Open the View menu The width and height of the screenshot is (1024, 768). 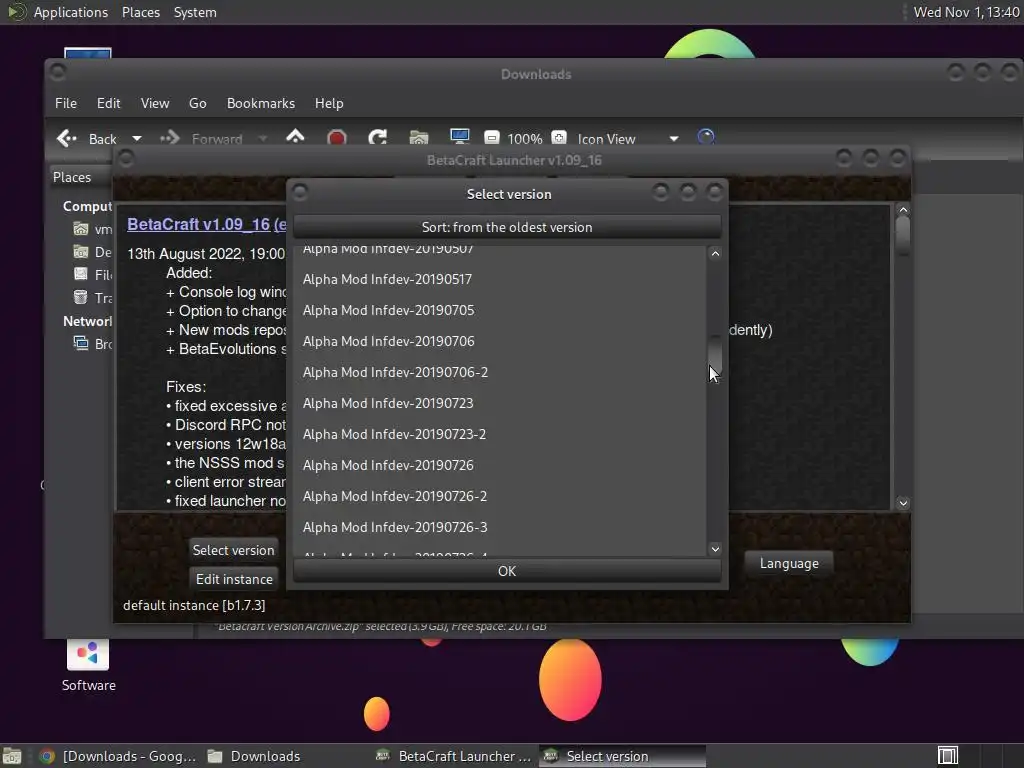pyautogui.click(x=155, y=103)
